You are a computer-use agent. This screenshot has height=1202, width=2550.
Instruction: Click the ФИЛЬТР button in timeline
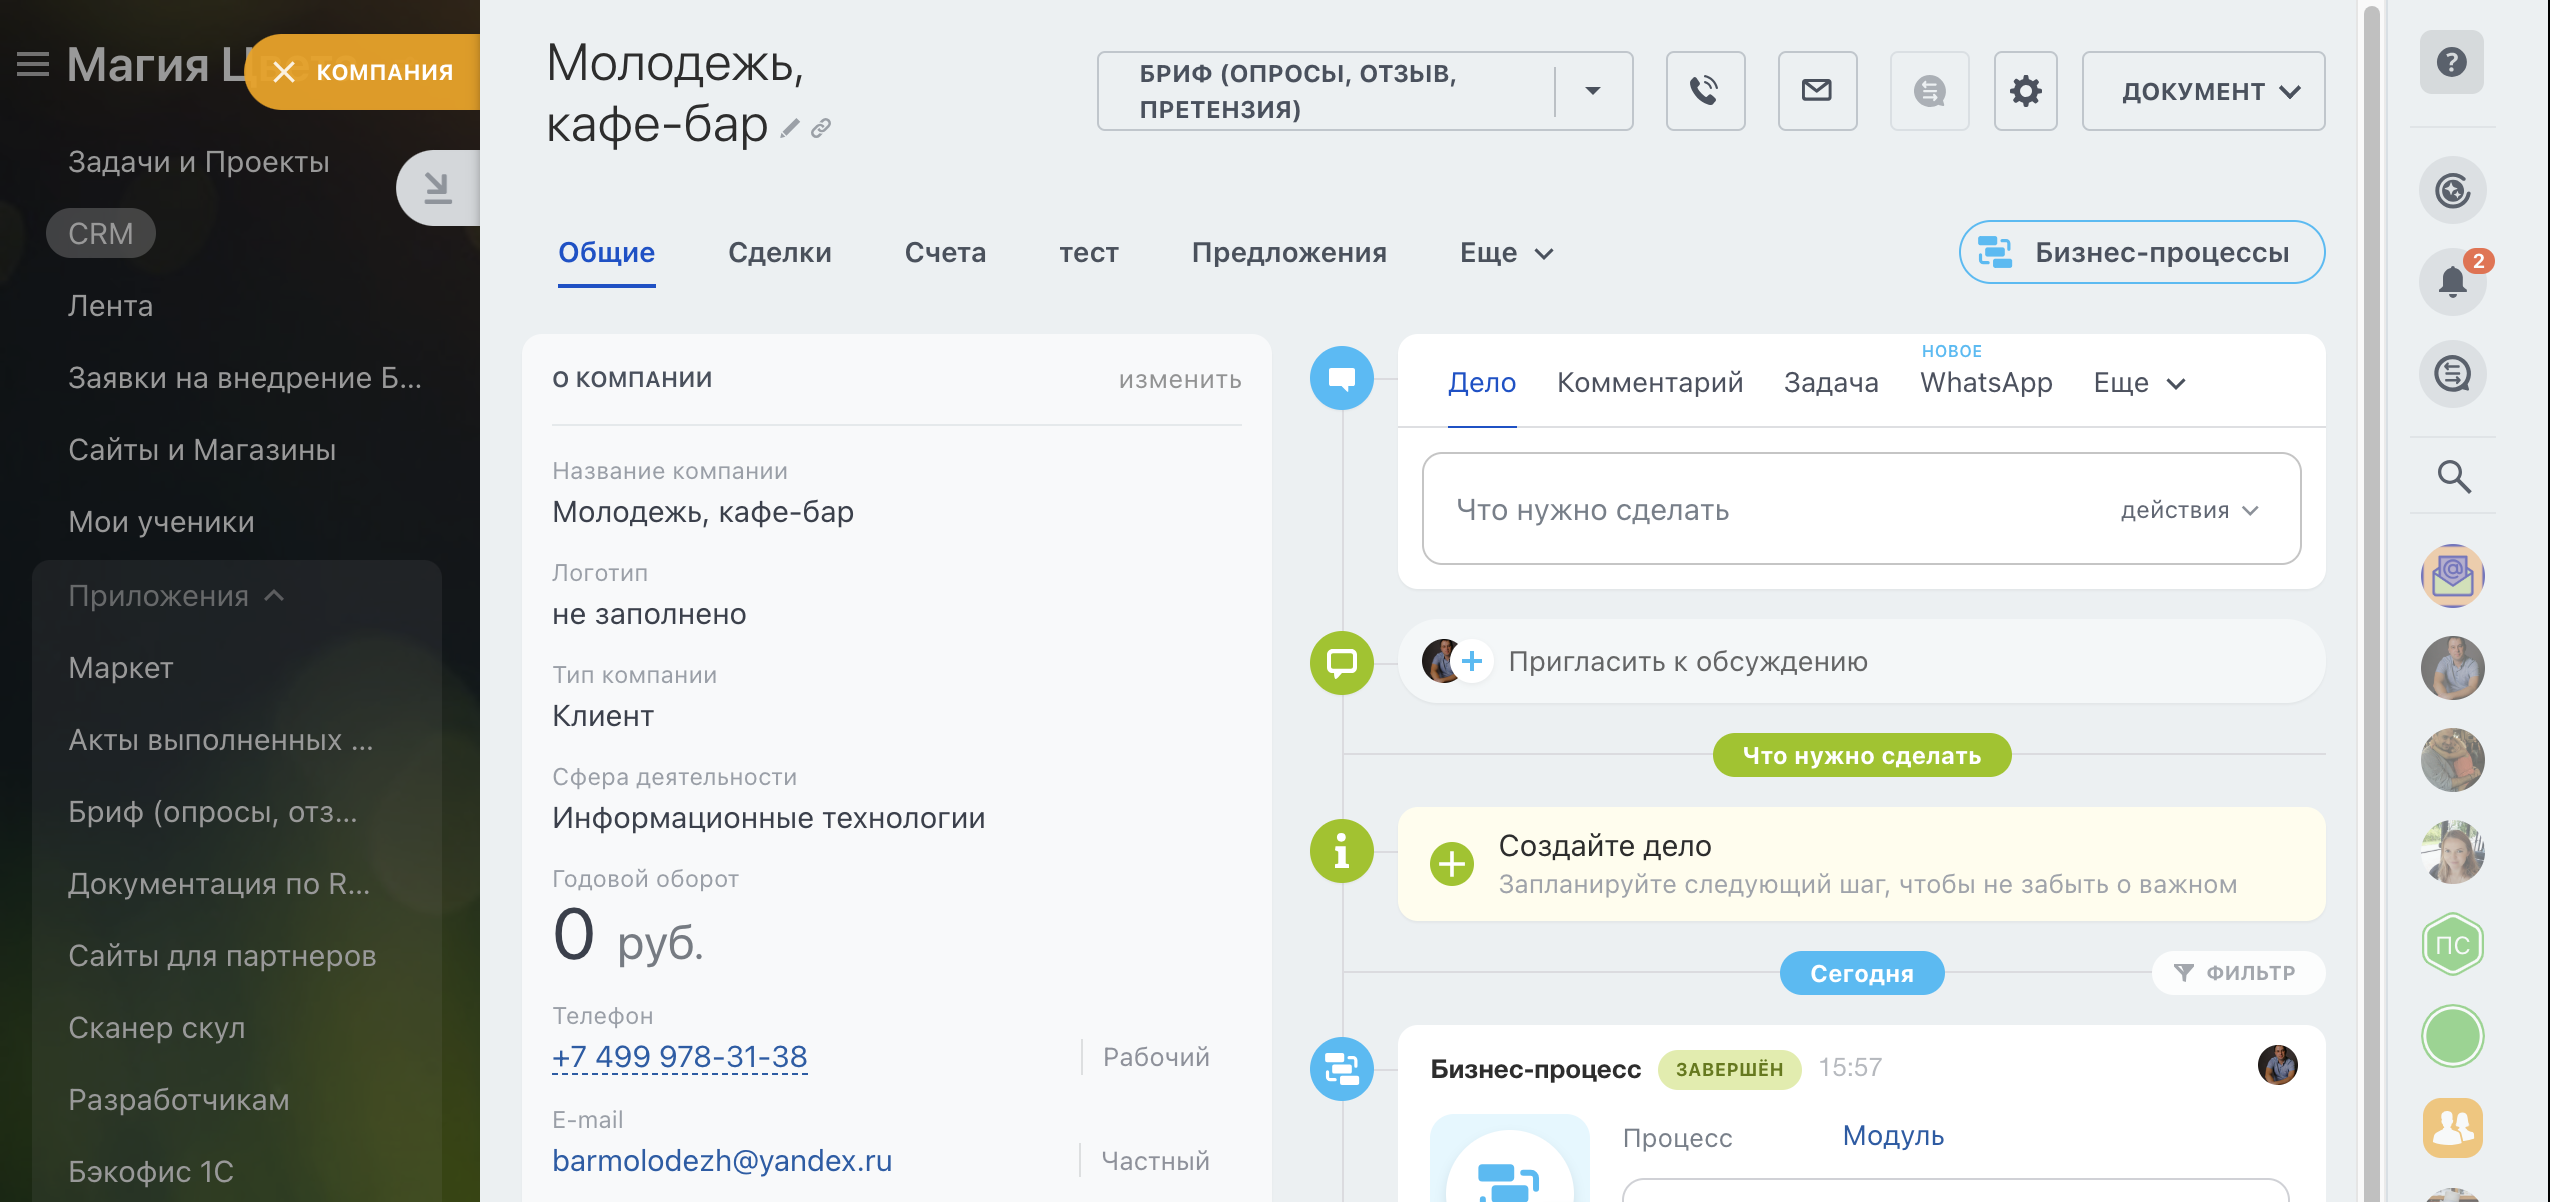(x=2238, y=973)
